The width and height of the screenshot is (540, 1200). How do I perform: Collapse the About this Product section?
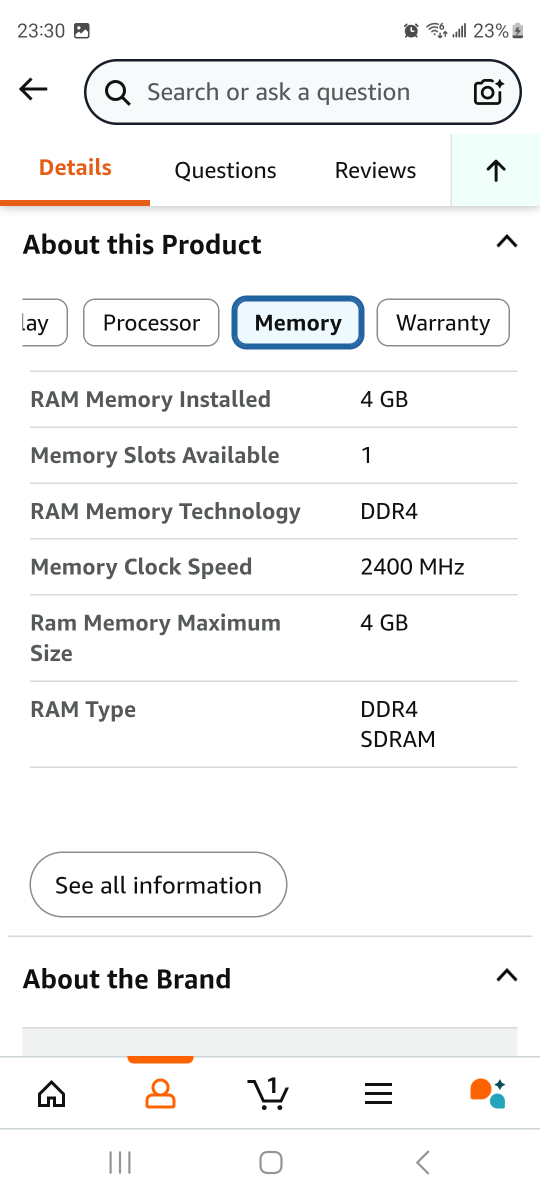(507, 242)
